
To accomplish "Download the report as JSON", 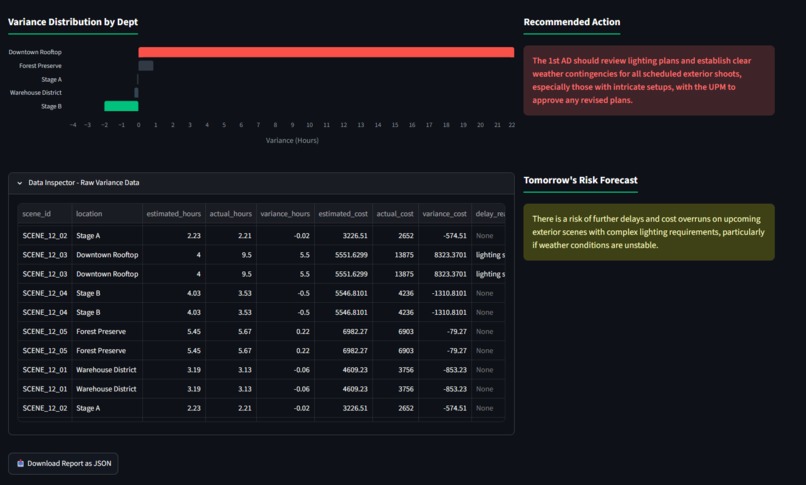I will (x=63, y=463).
